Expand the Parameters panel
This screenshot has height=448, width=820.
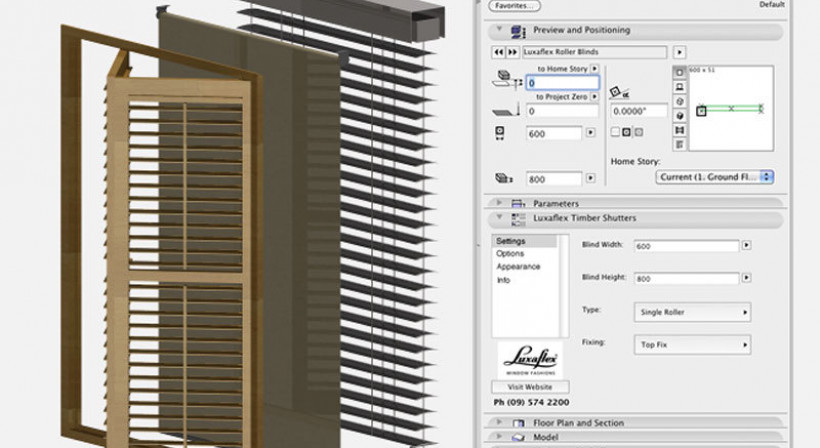point(499,203)
